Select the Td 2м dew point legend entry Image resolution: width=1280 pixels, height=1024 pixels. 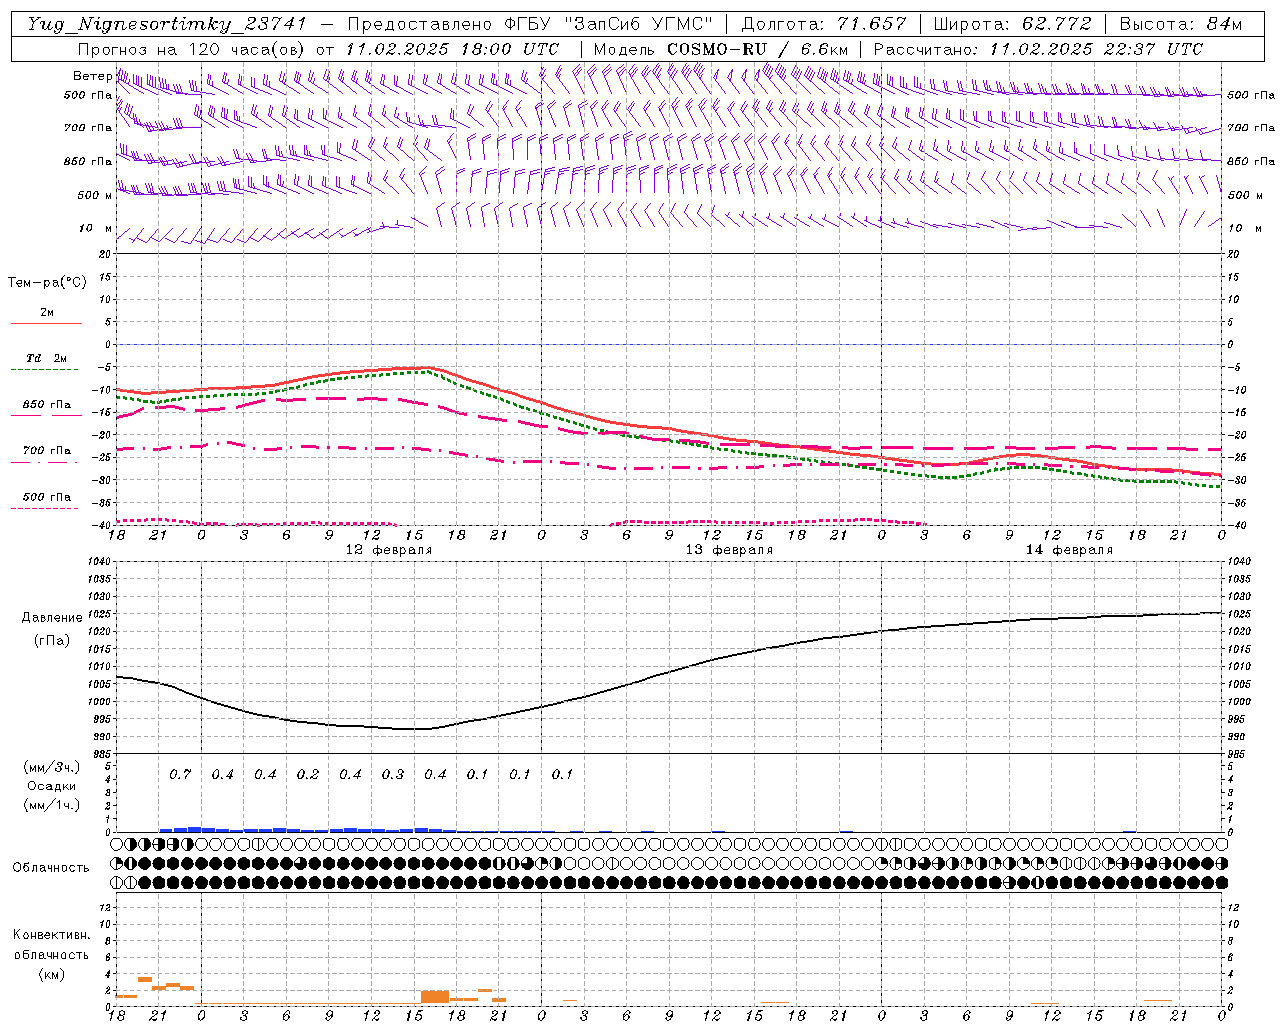(46, 359)
